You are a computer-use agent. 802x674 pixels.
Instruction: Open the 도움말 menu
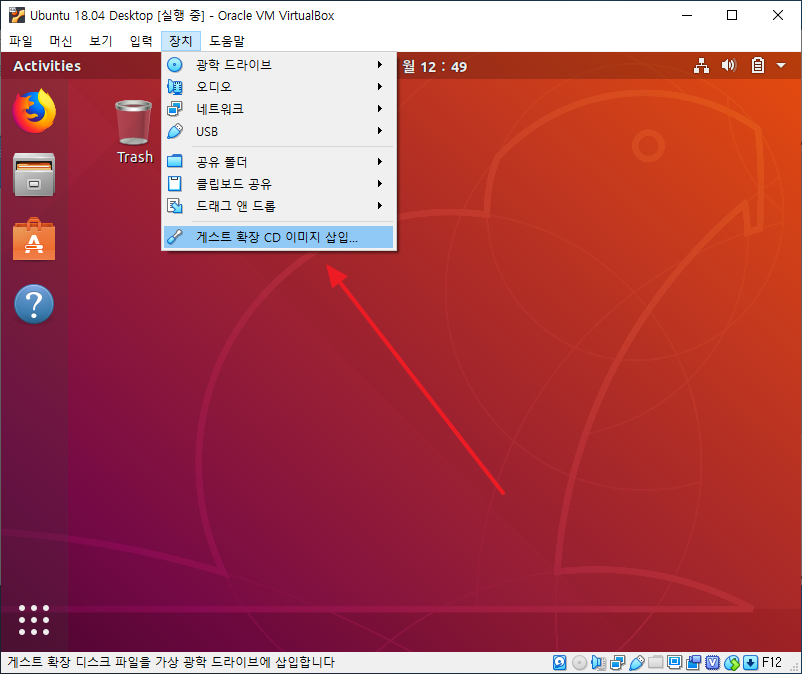[x=227, y=41]
